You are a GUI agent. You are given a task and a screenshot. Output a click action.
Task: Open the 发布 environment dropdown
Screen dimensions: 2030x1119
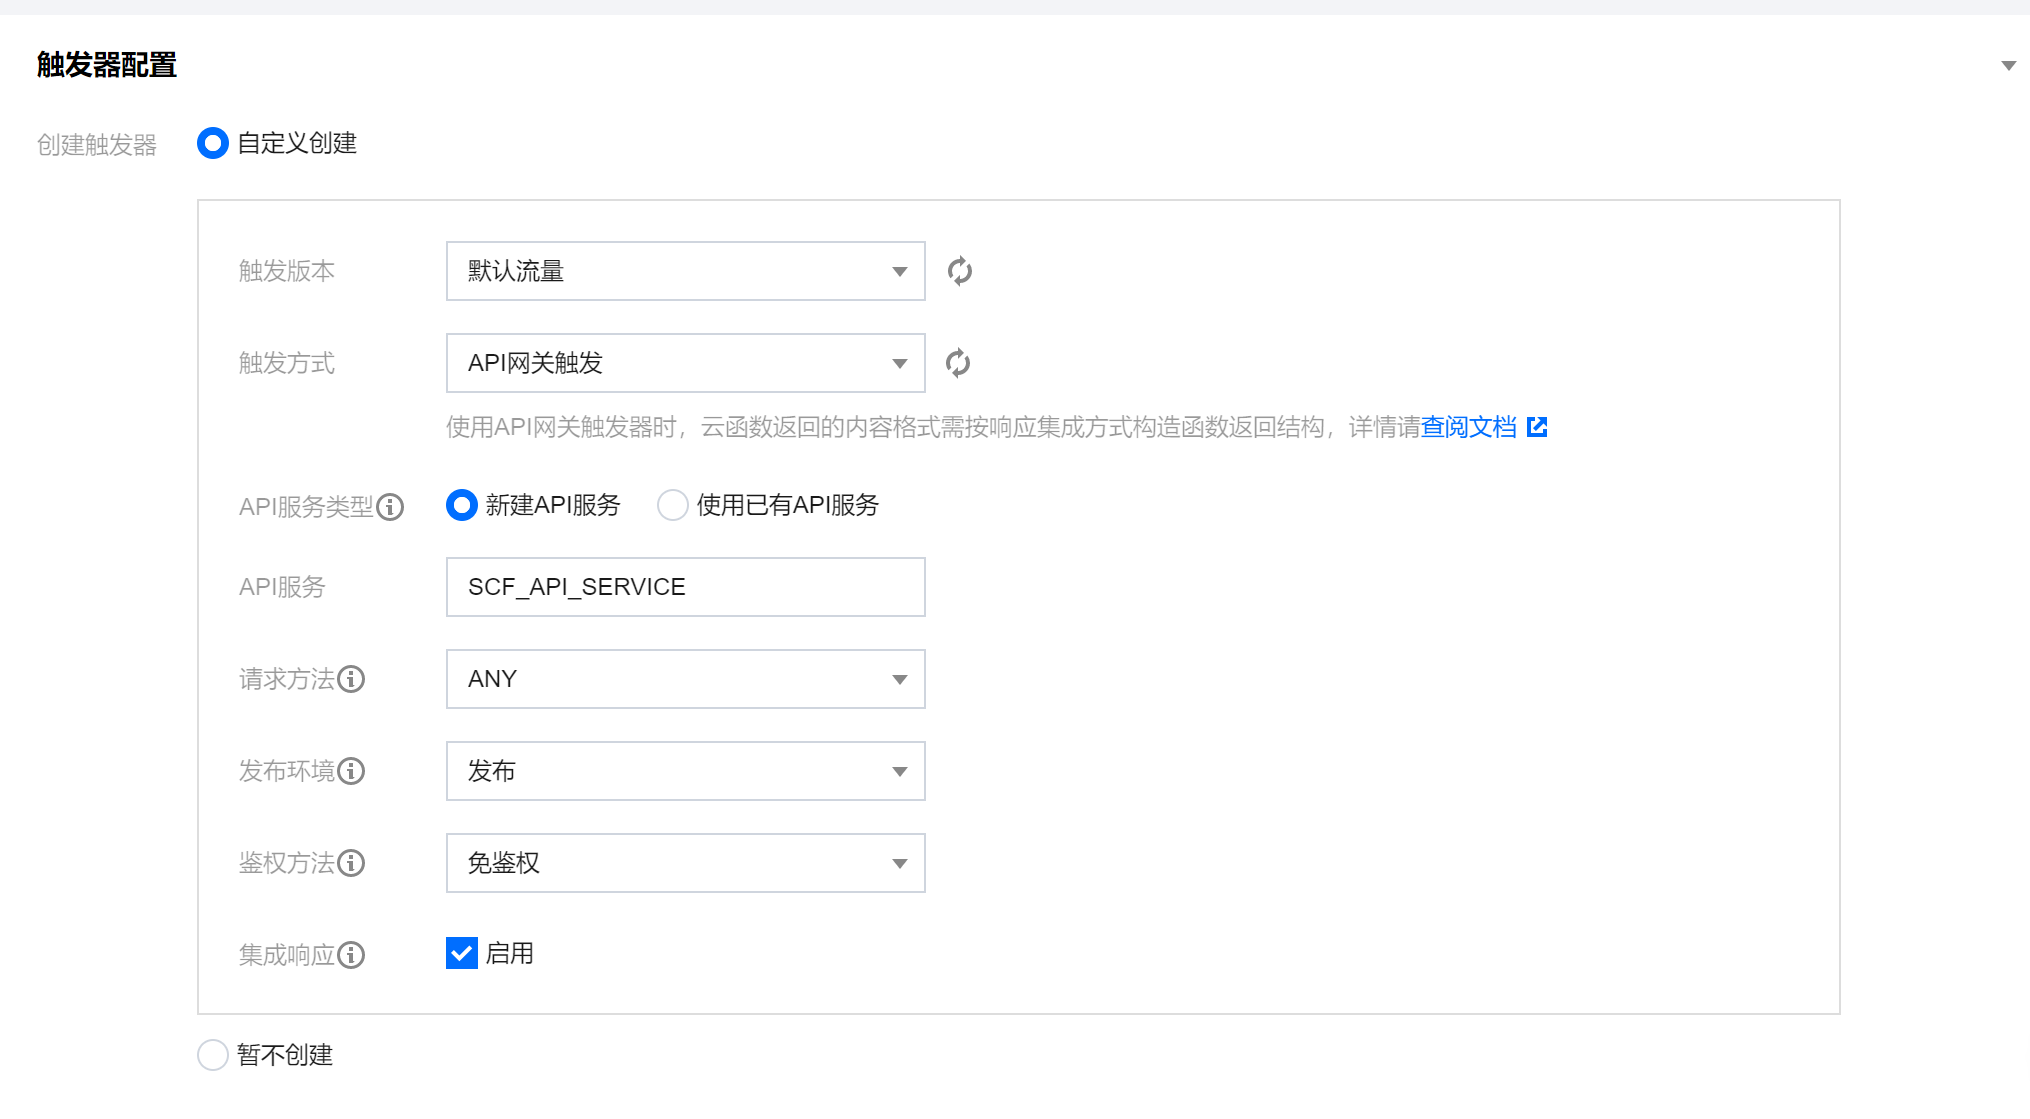(685, 771)
